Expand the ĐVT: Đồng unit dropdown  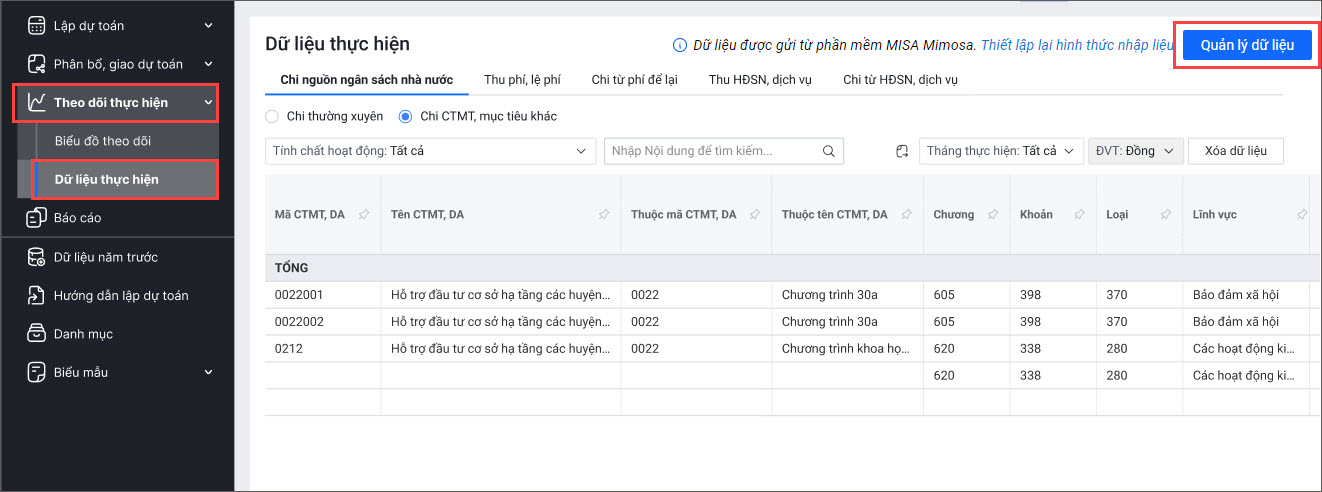[1135, 151]
